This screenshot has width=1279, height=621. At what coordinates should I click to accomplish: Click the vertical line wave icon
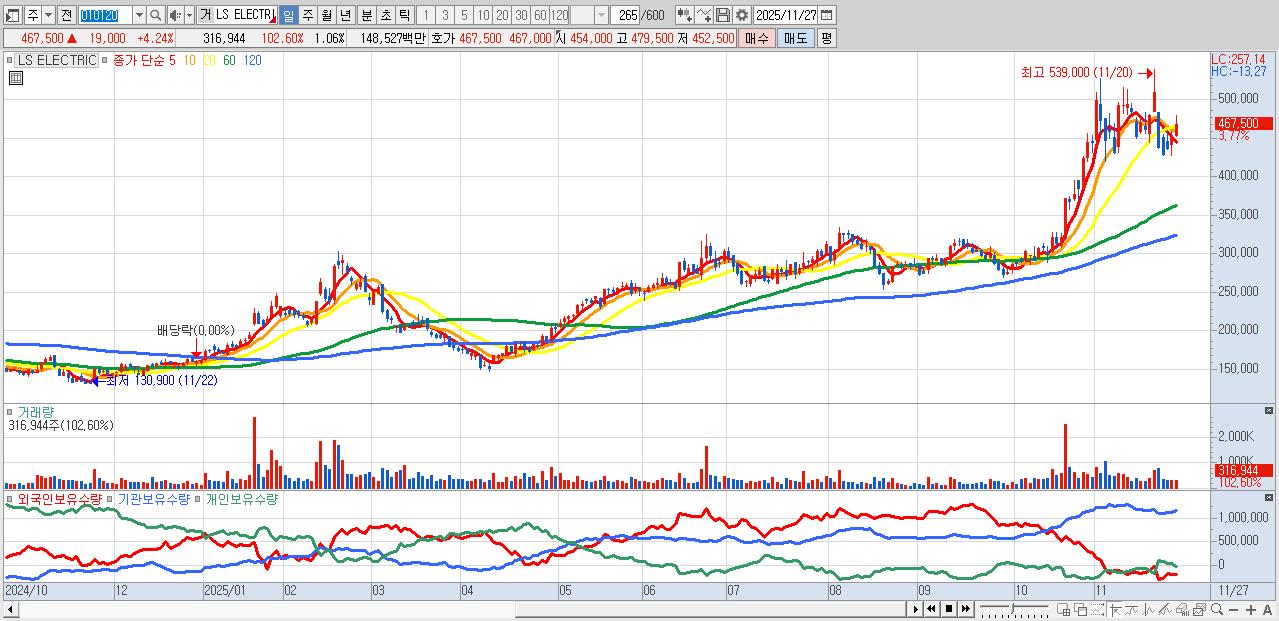tap(1148, 609)
